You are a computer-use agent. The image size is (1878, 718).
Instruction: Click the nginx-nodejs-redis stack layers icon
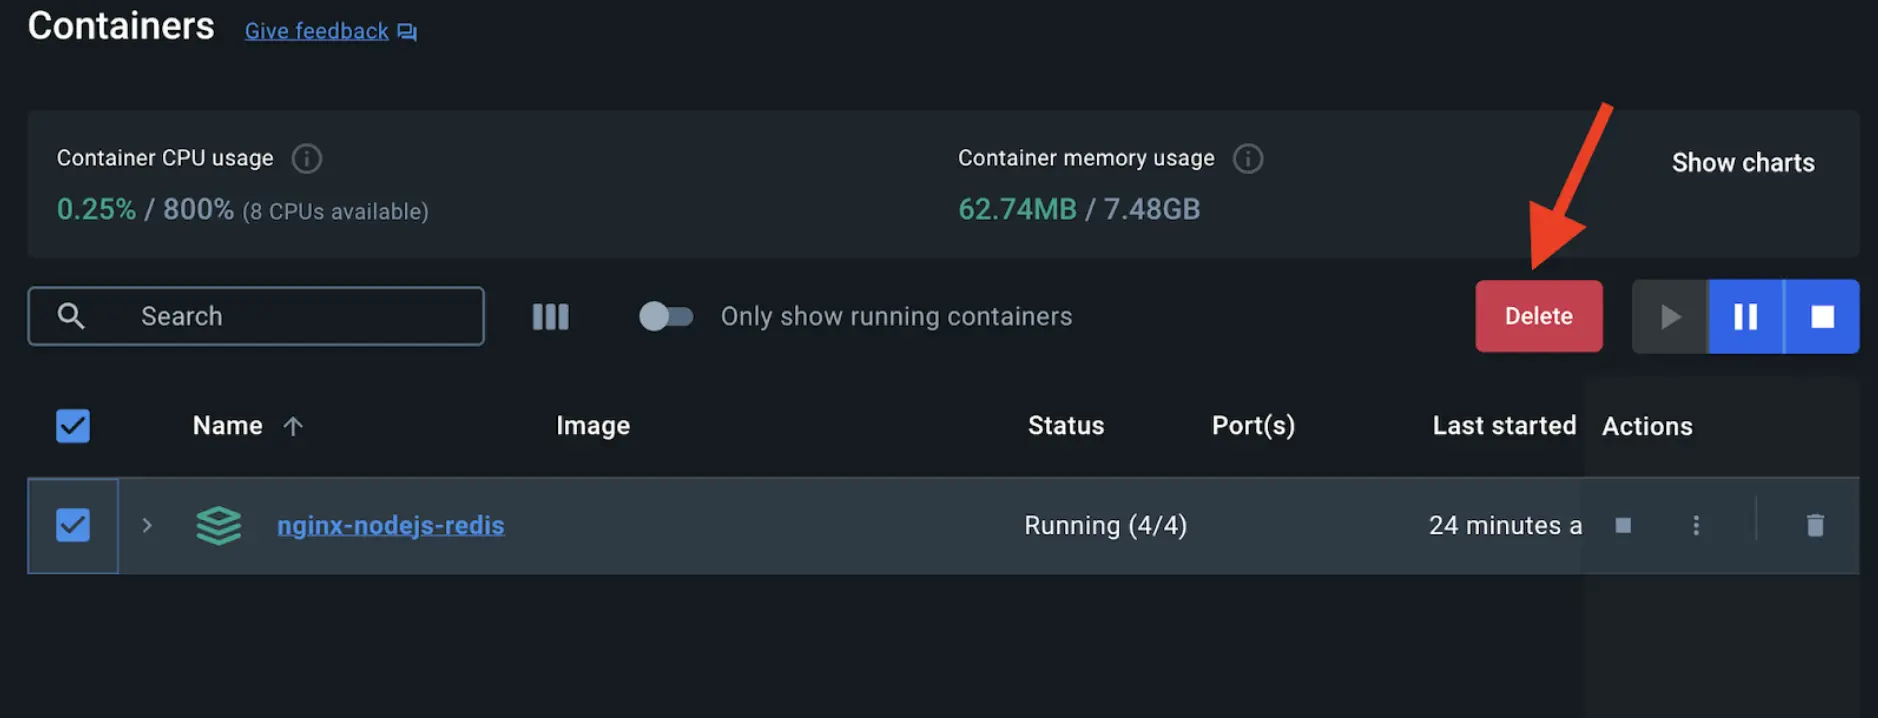click(218, 525)
